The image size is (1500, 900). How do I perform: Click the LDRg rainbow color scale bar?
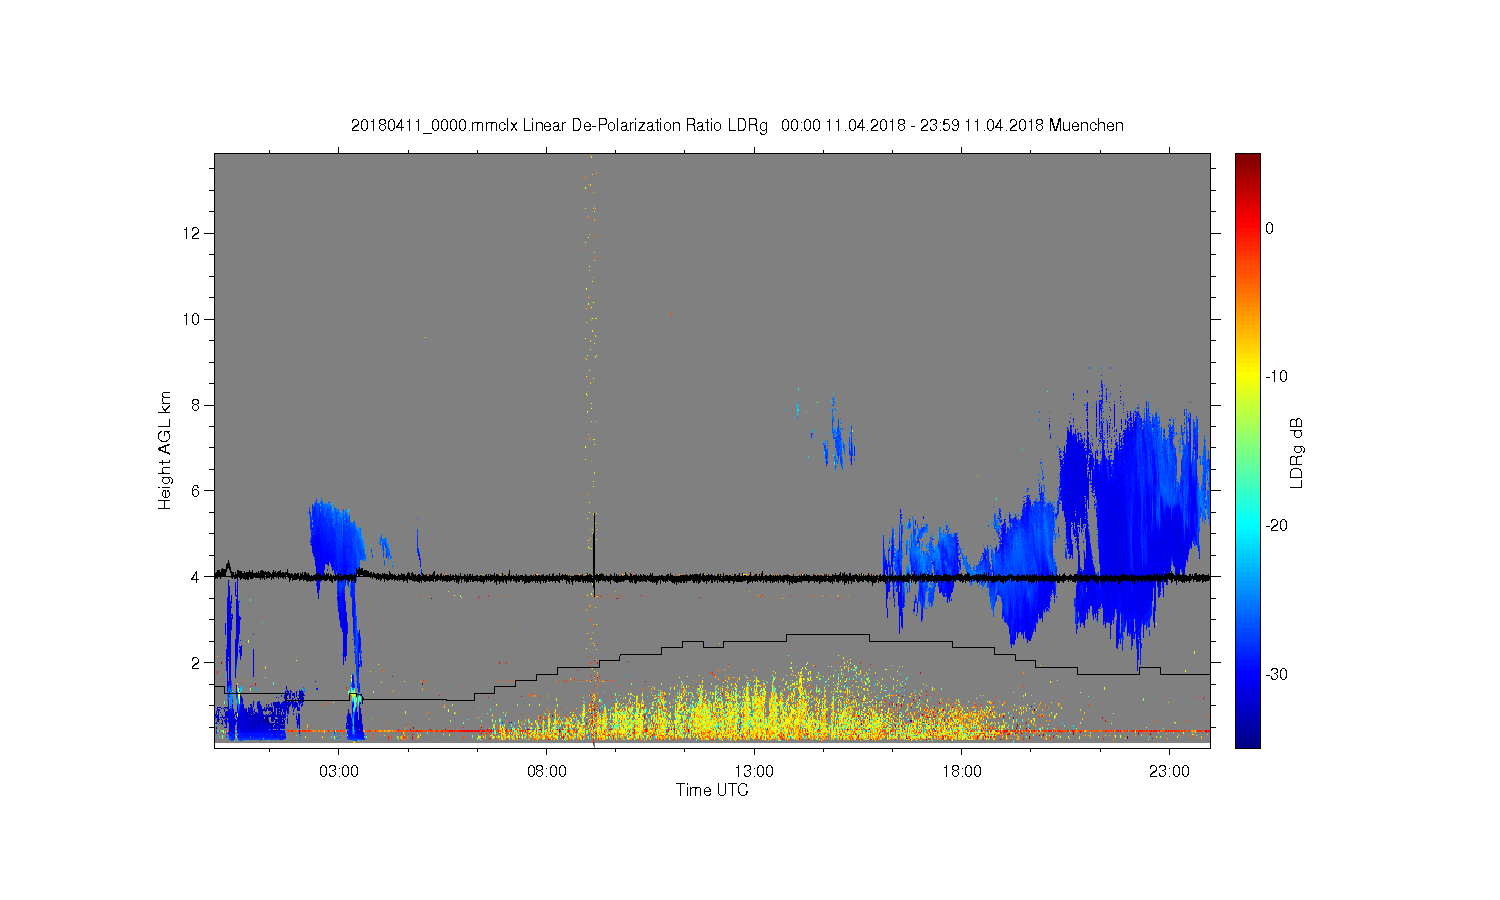1247,450
